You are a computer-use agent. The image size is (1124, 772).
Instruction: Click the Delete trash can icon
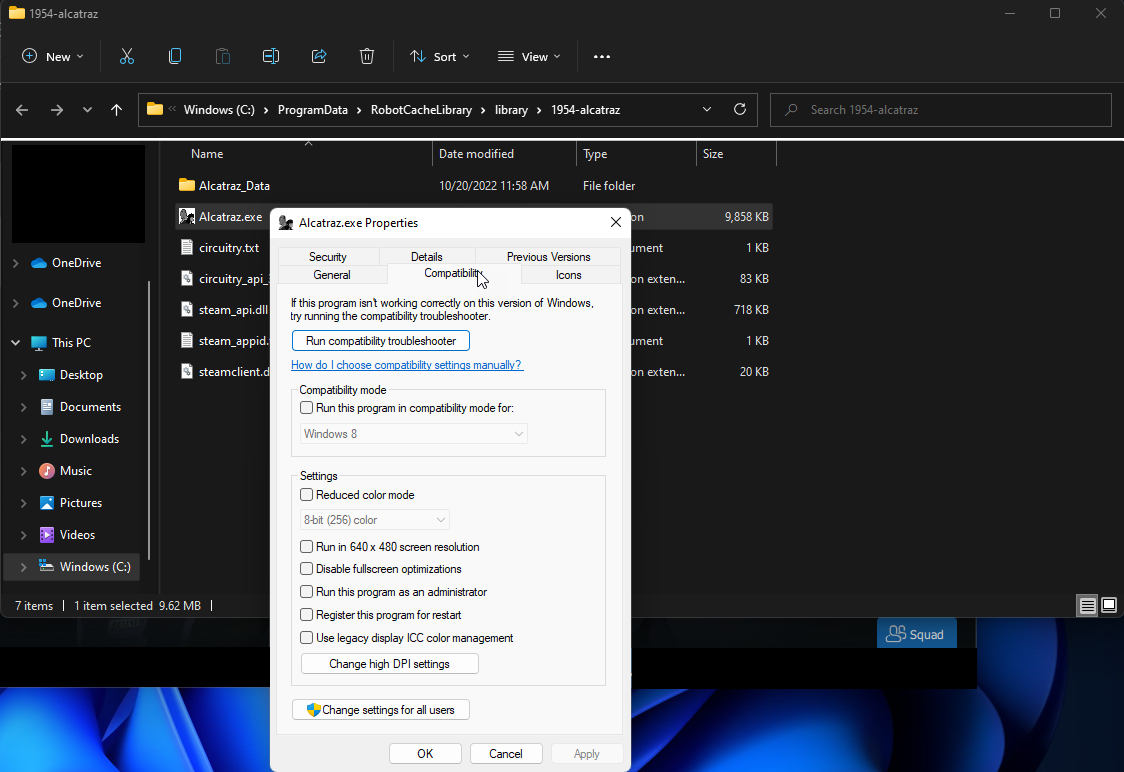pos(367,57)
